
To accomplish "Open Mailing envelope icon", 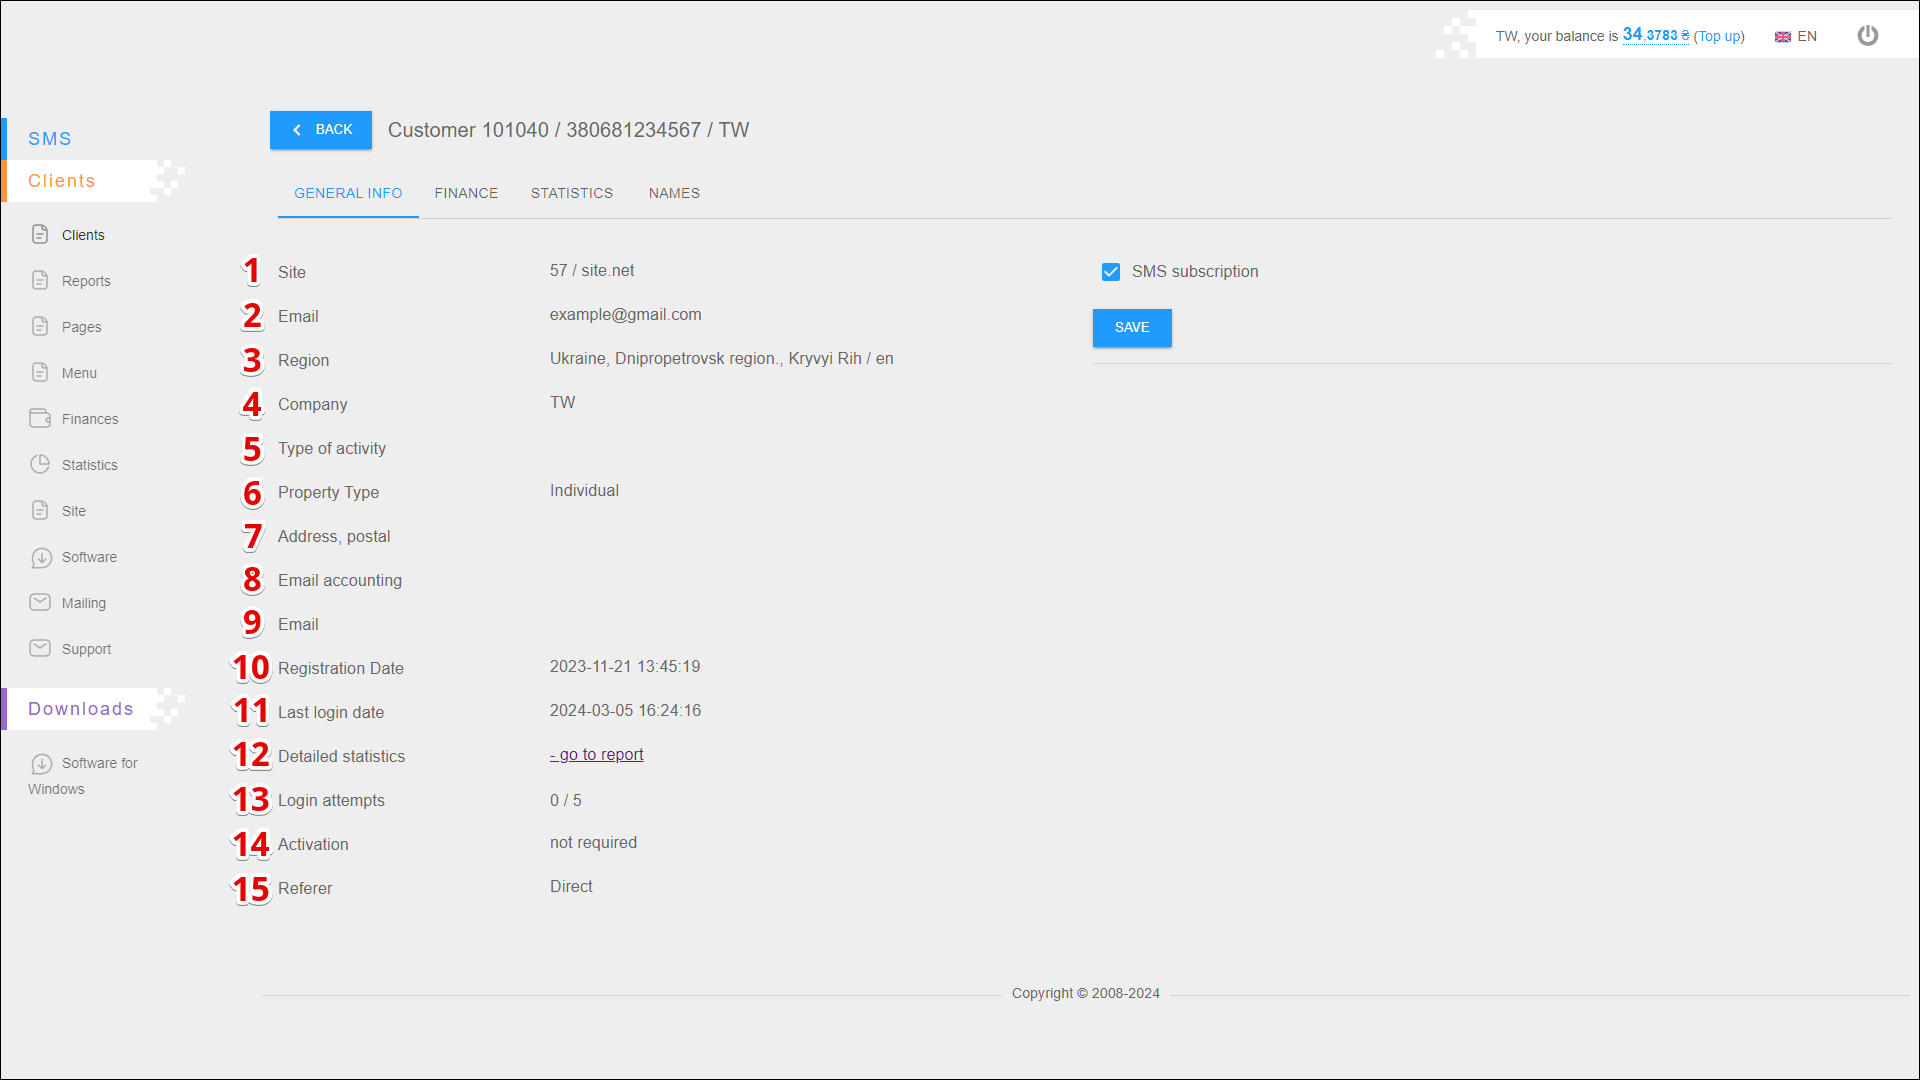I will coord(40,602).
